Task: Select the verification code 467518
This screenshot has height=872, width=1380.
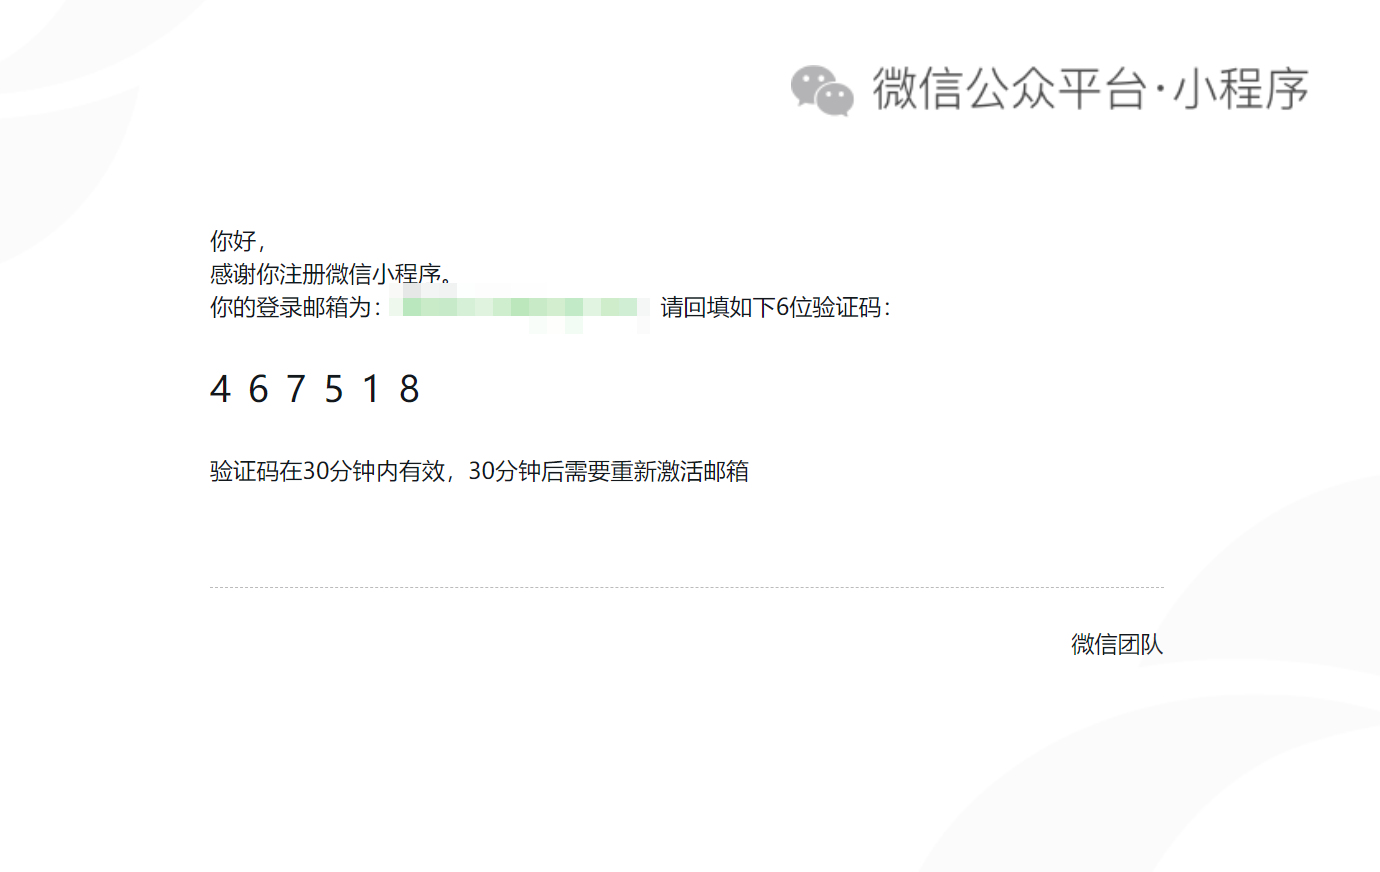Action: pyautogui.click(x=315, y=389)
